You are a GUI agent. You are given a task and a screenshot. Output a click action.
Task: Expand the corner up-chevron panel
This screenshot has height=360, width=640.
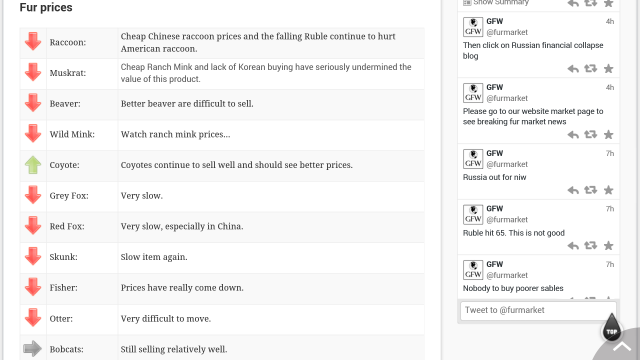click(622, 347)
